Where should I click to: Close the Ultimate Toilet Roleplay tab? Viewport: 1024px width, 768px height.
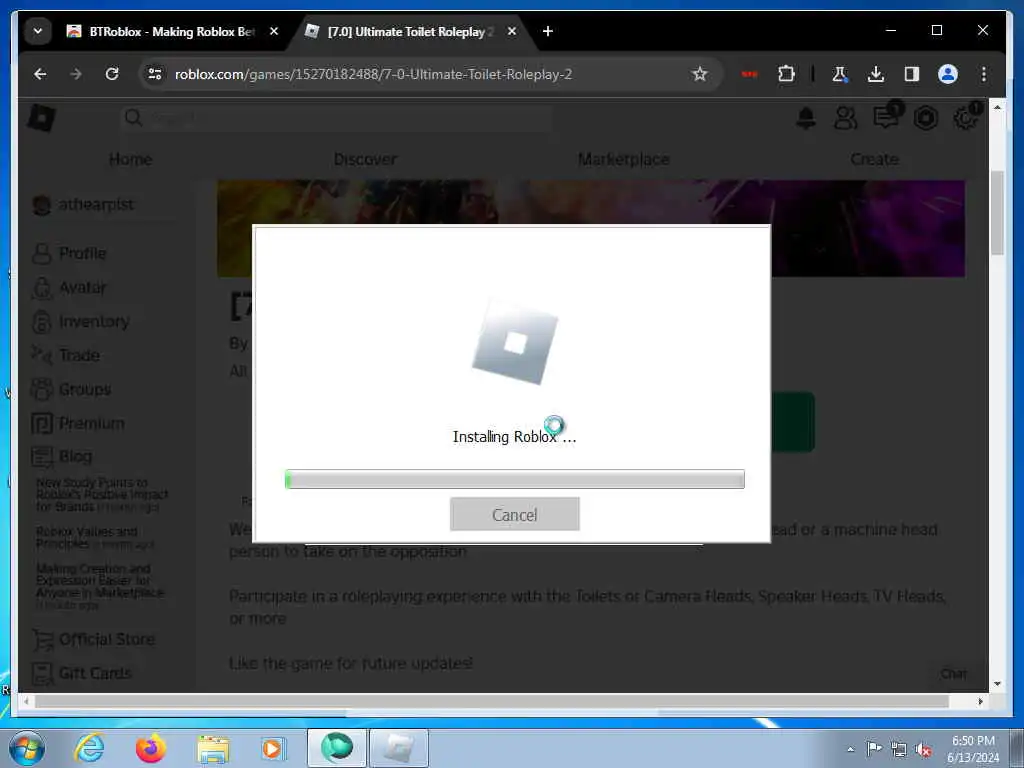pos(512,31)
